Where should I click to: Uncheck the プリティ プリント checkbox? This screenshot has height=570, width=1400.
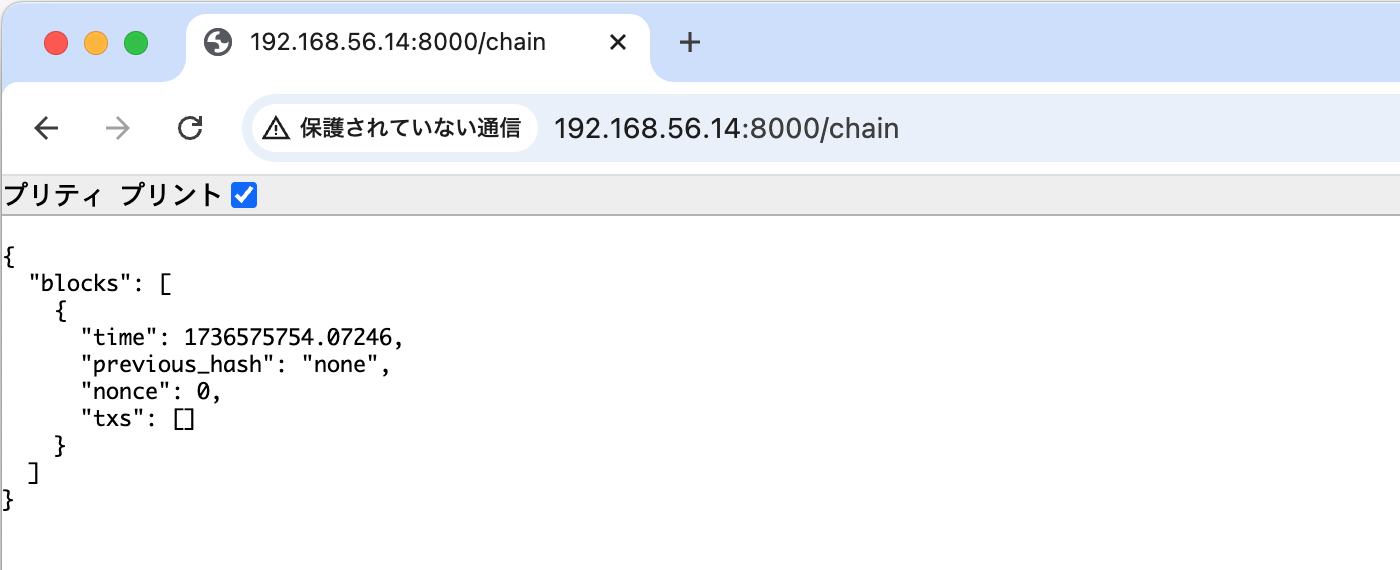pyautogui.click(x=244, y=195)
